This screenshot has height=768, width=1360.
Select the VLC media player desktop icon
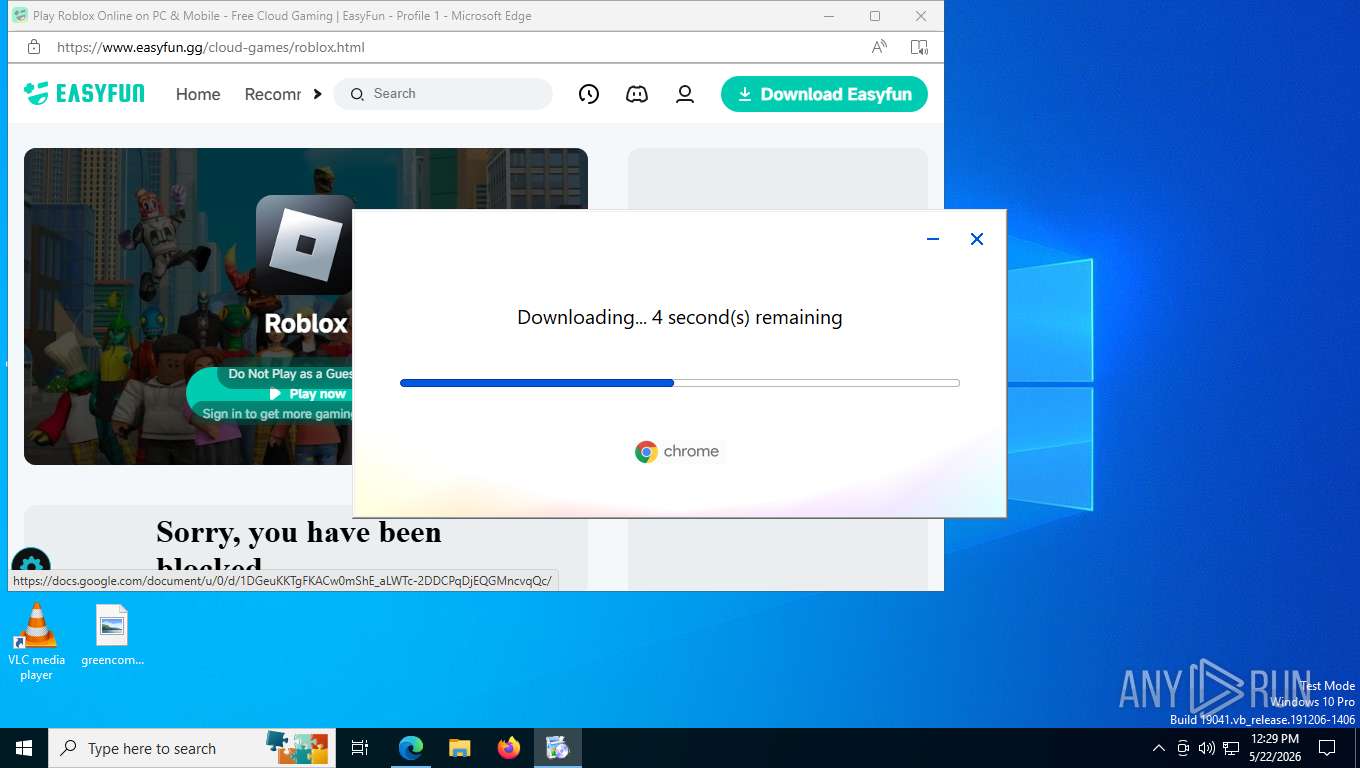(x=36, y=641)
